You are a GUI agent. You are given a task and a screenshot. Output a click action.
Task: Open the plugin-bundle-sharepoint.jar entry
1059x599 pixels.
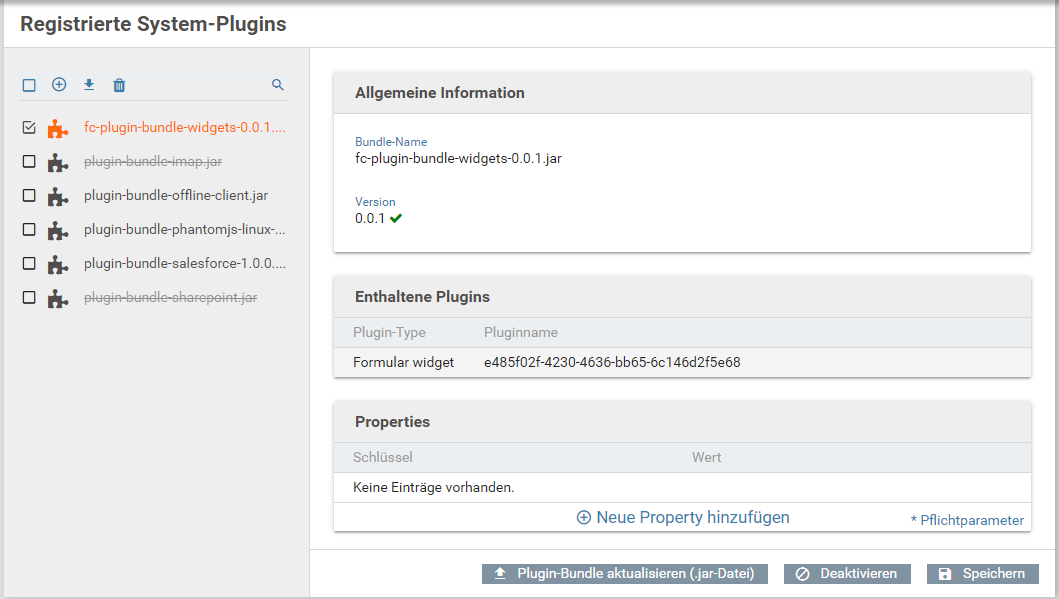tap(170, 298)
